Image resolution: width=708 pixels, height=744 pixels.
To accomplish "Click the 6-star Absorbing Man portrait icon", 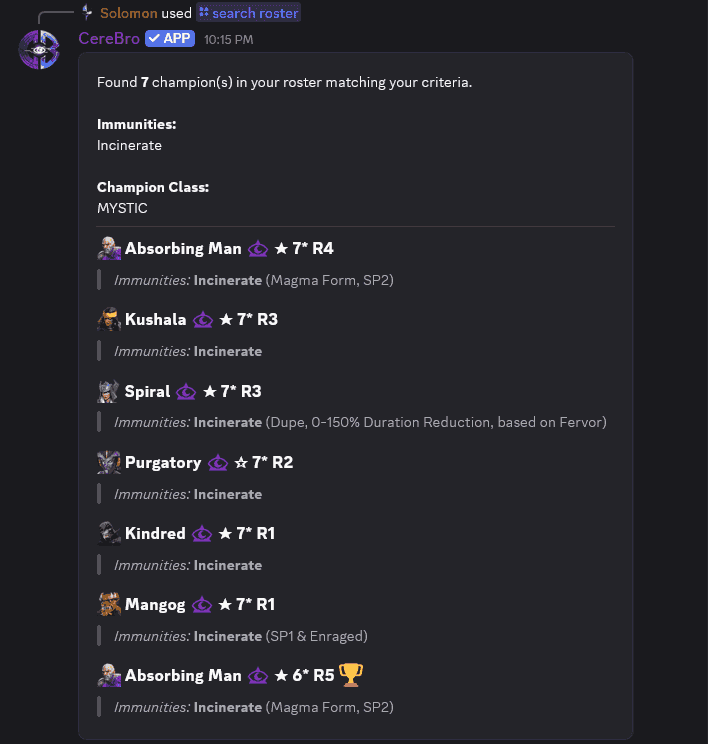I will pyautogui.click(x=109, y=676).
